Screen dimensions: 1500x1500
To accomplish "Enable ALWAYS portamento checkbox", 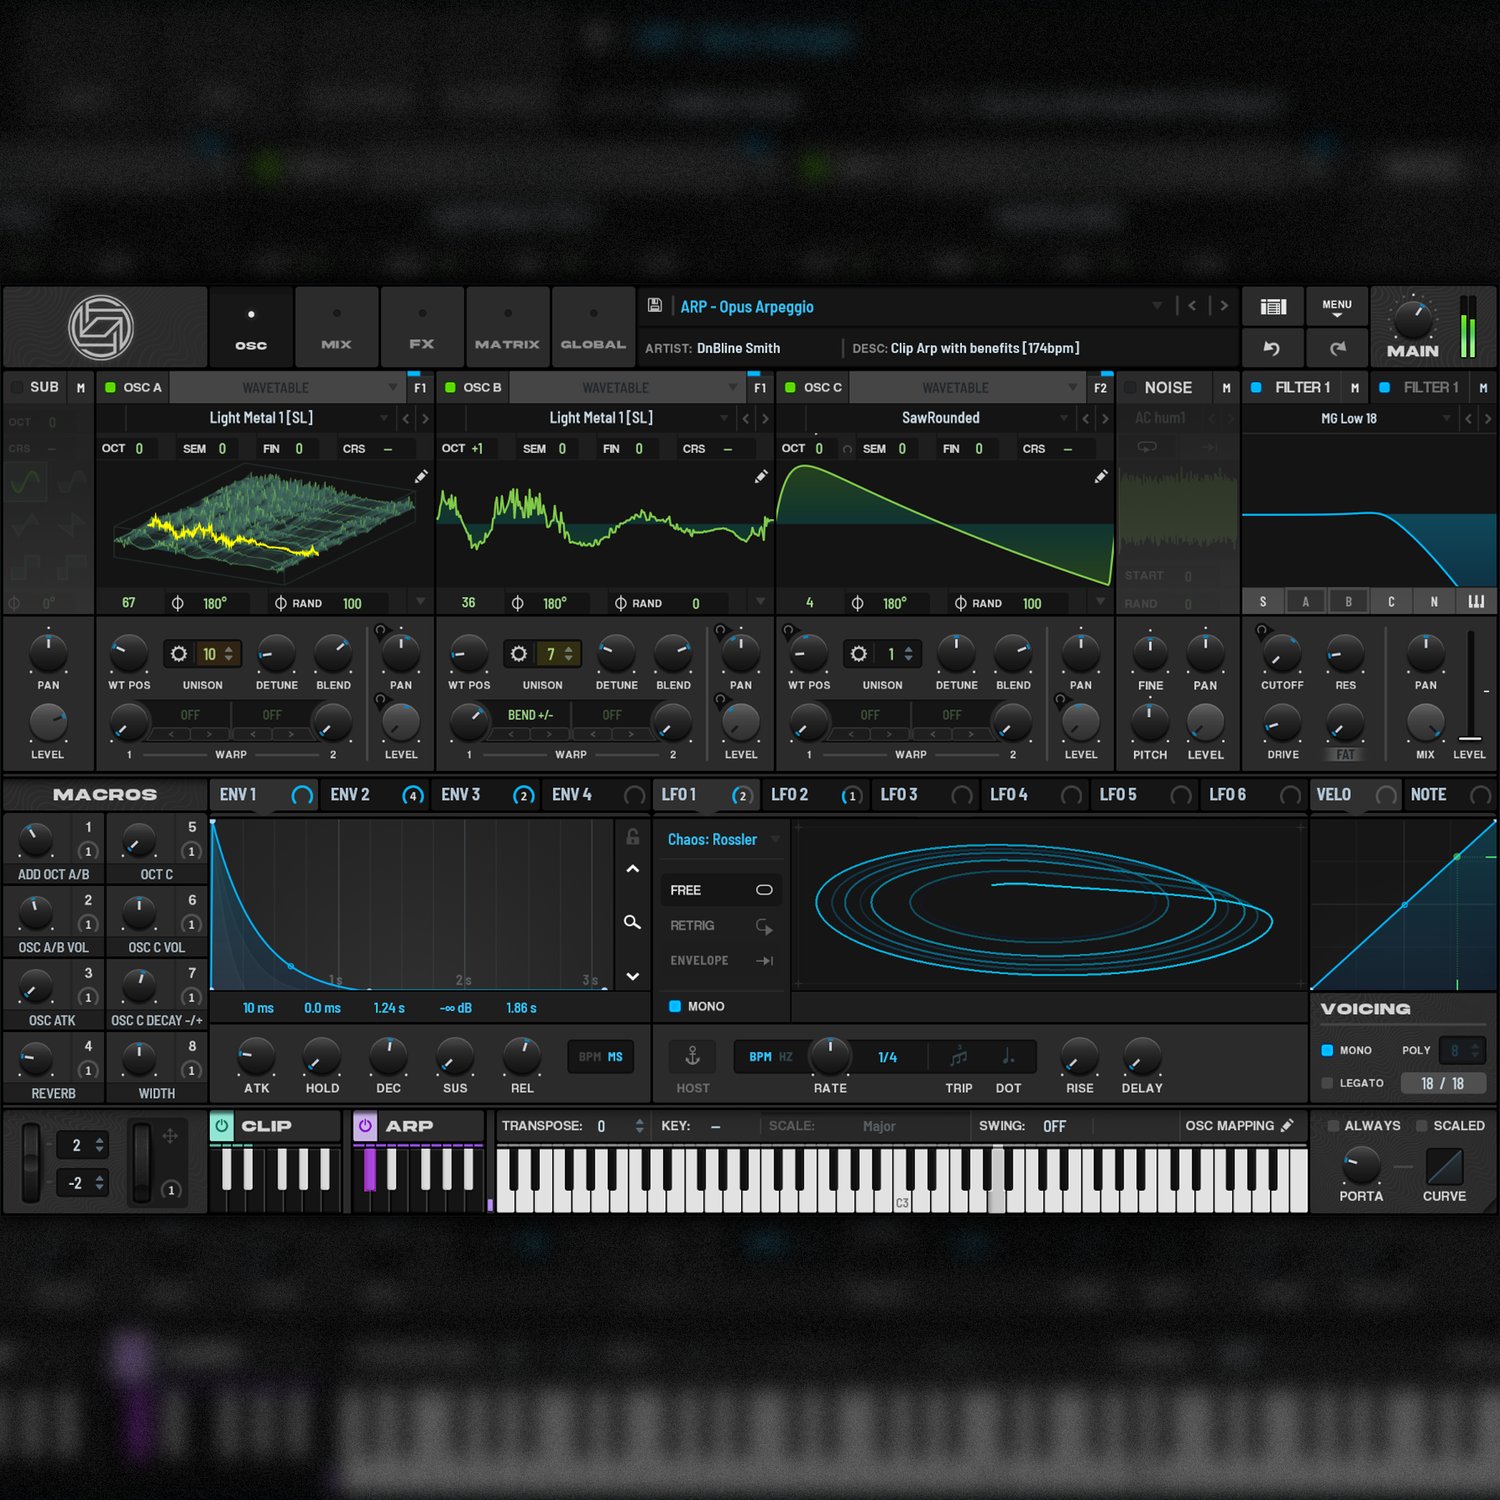I will click(1333, 1126).
